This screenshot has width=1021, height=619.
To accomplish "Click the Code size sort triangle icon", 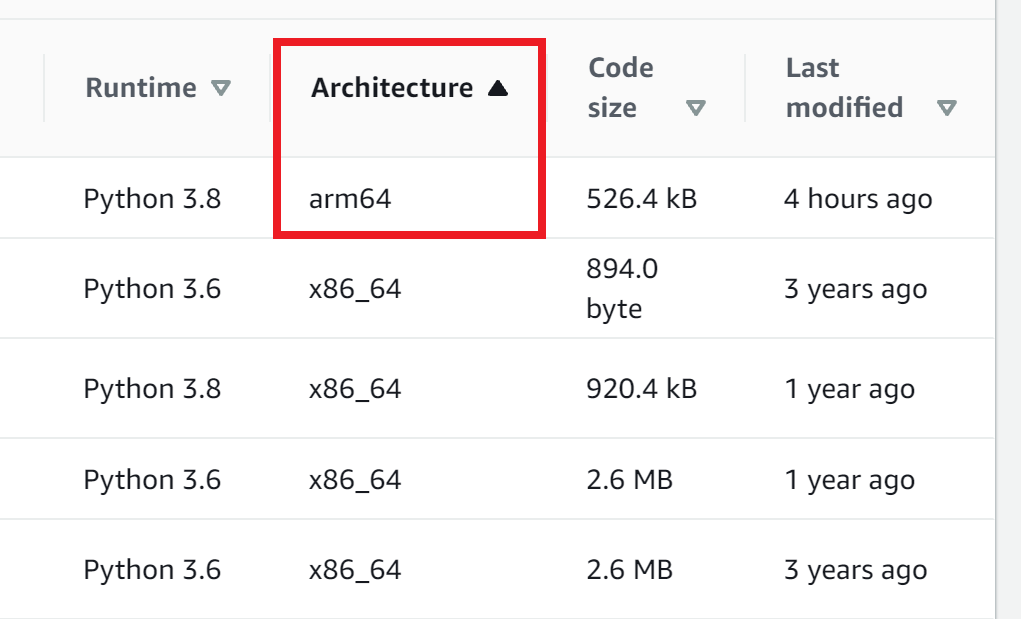I will 696,108.
